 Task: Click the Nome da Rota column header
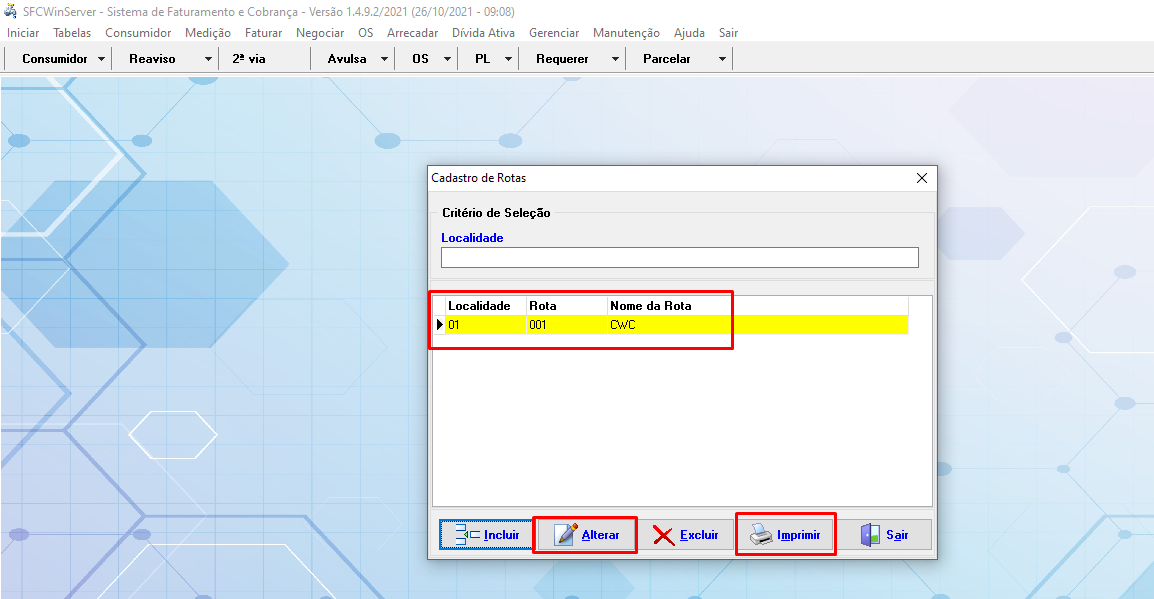coord(650,305)
